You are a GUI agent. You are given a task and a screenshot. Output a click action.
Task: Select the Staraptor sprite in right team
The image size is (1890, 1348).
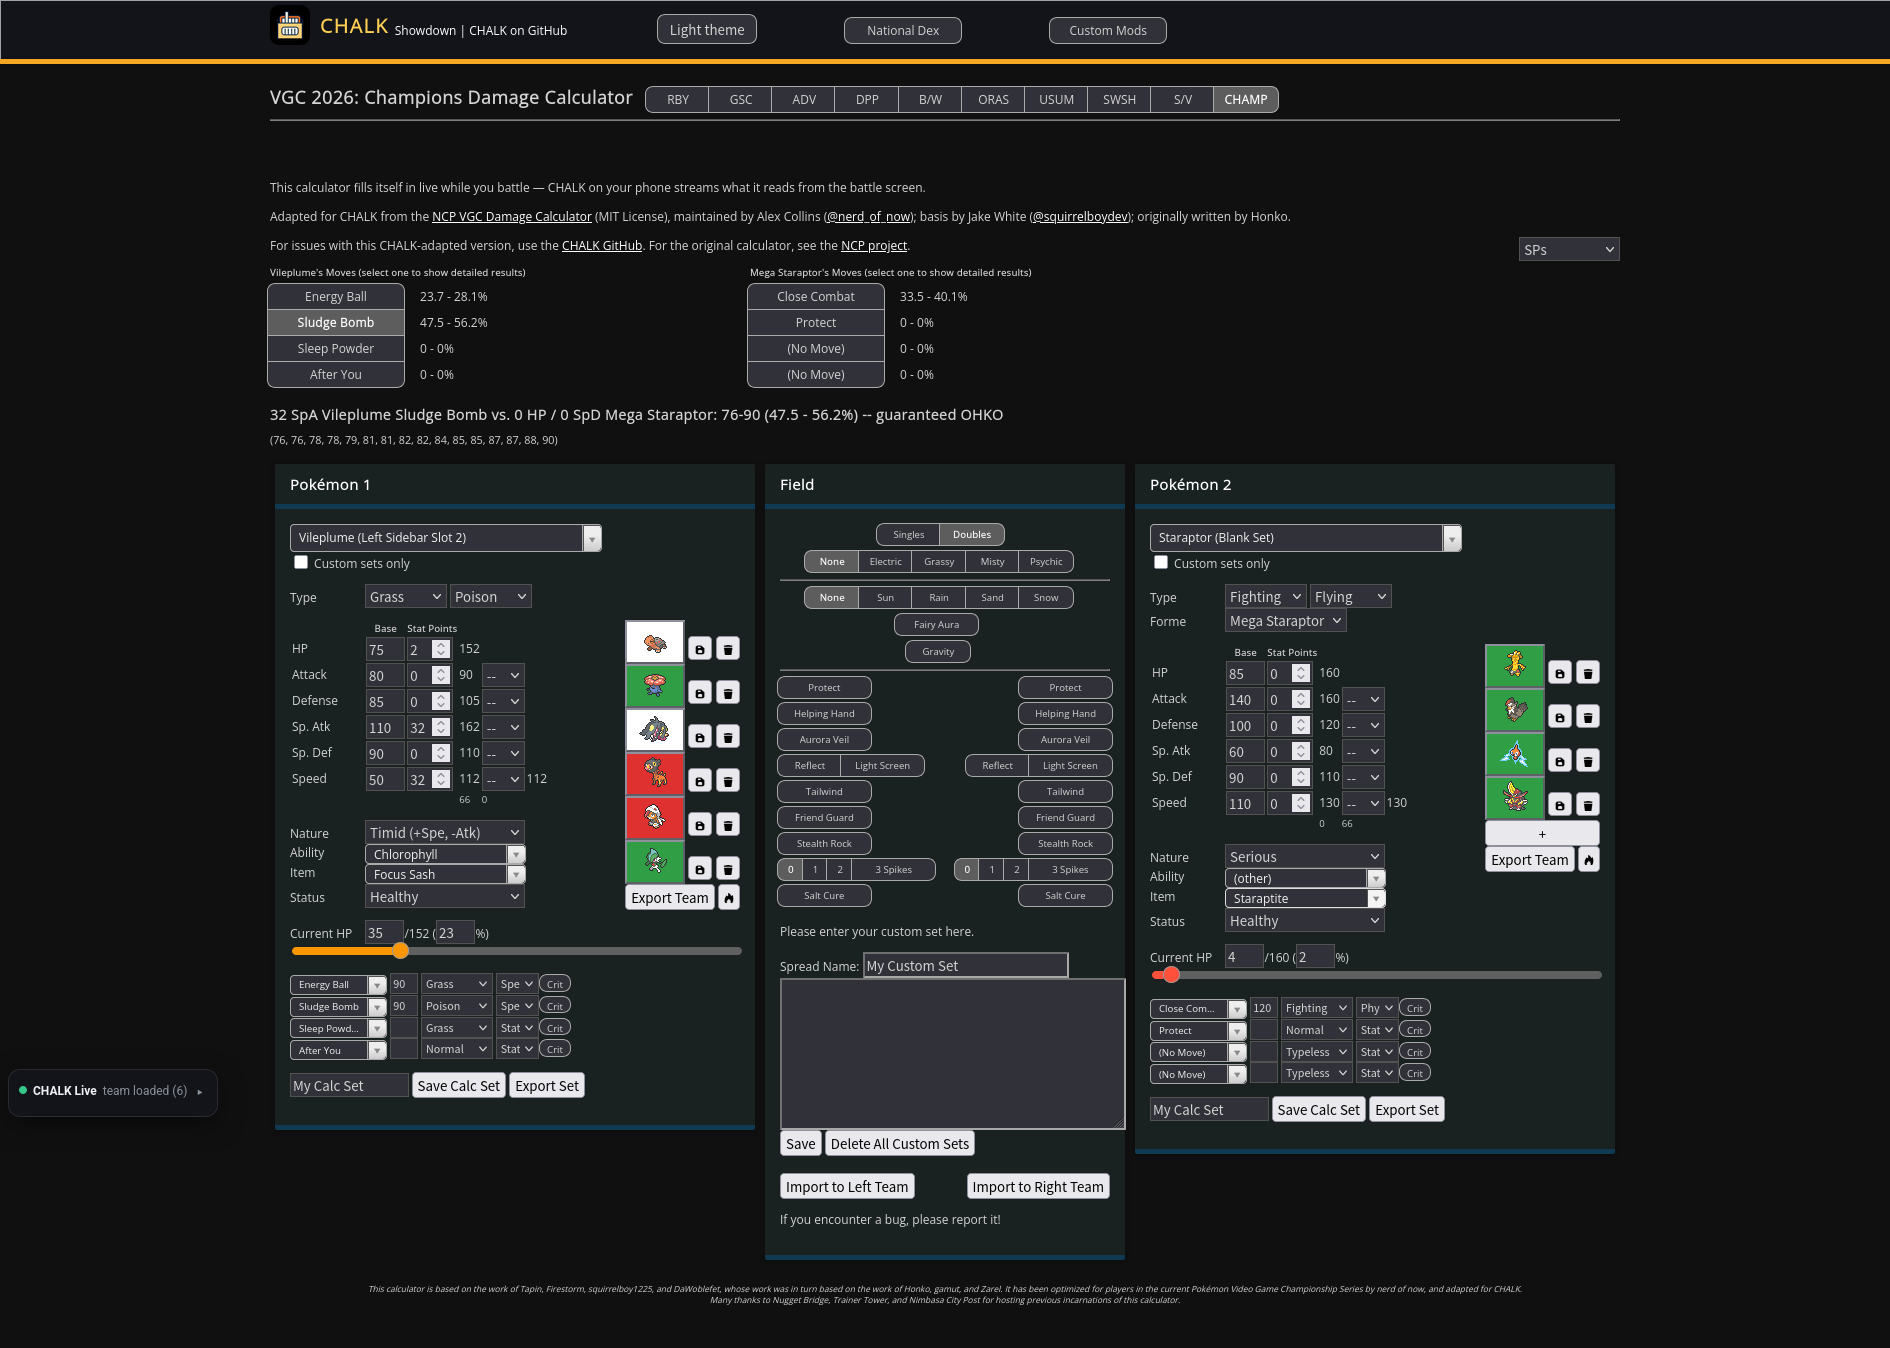[1515, 711]
